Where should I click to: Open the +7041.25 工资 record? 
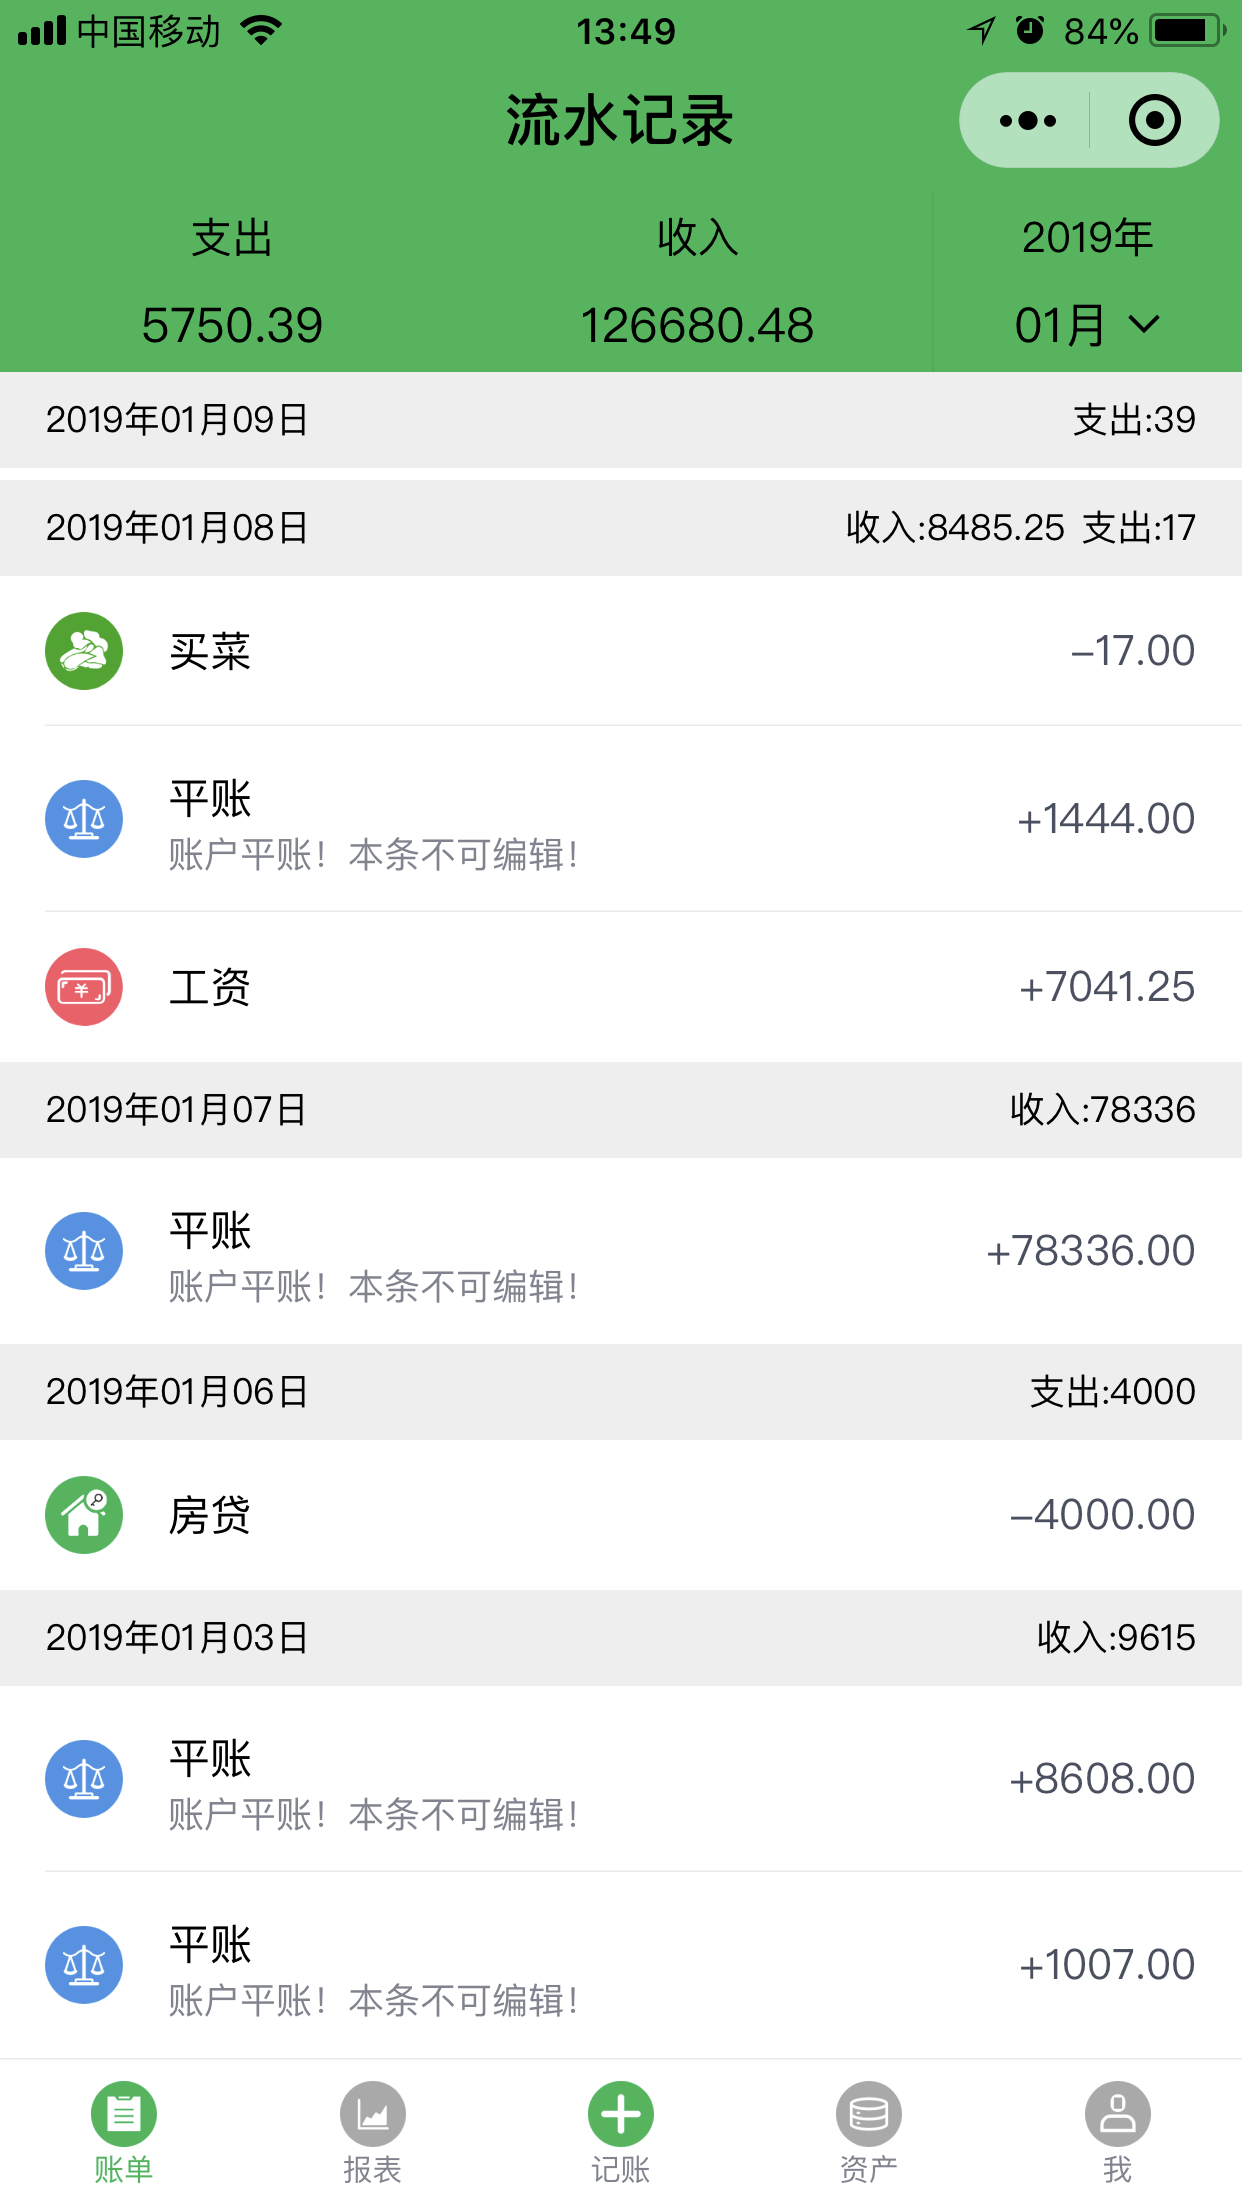pyautogui.click(x=621, y=987)
